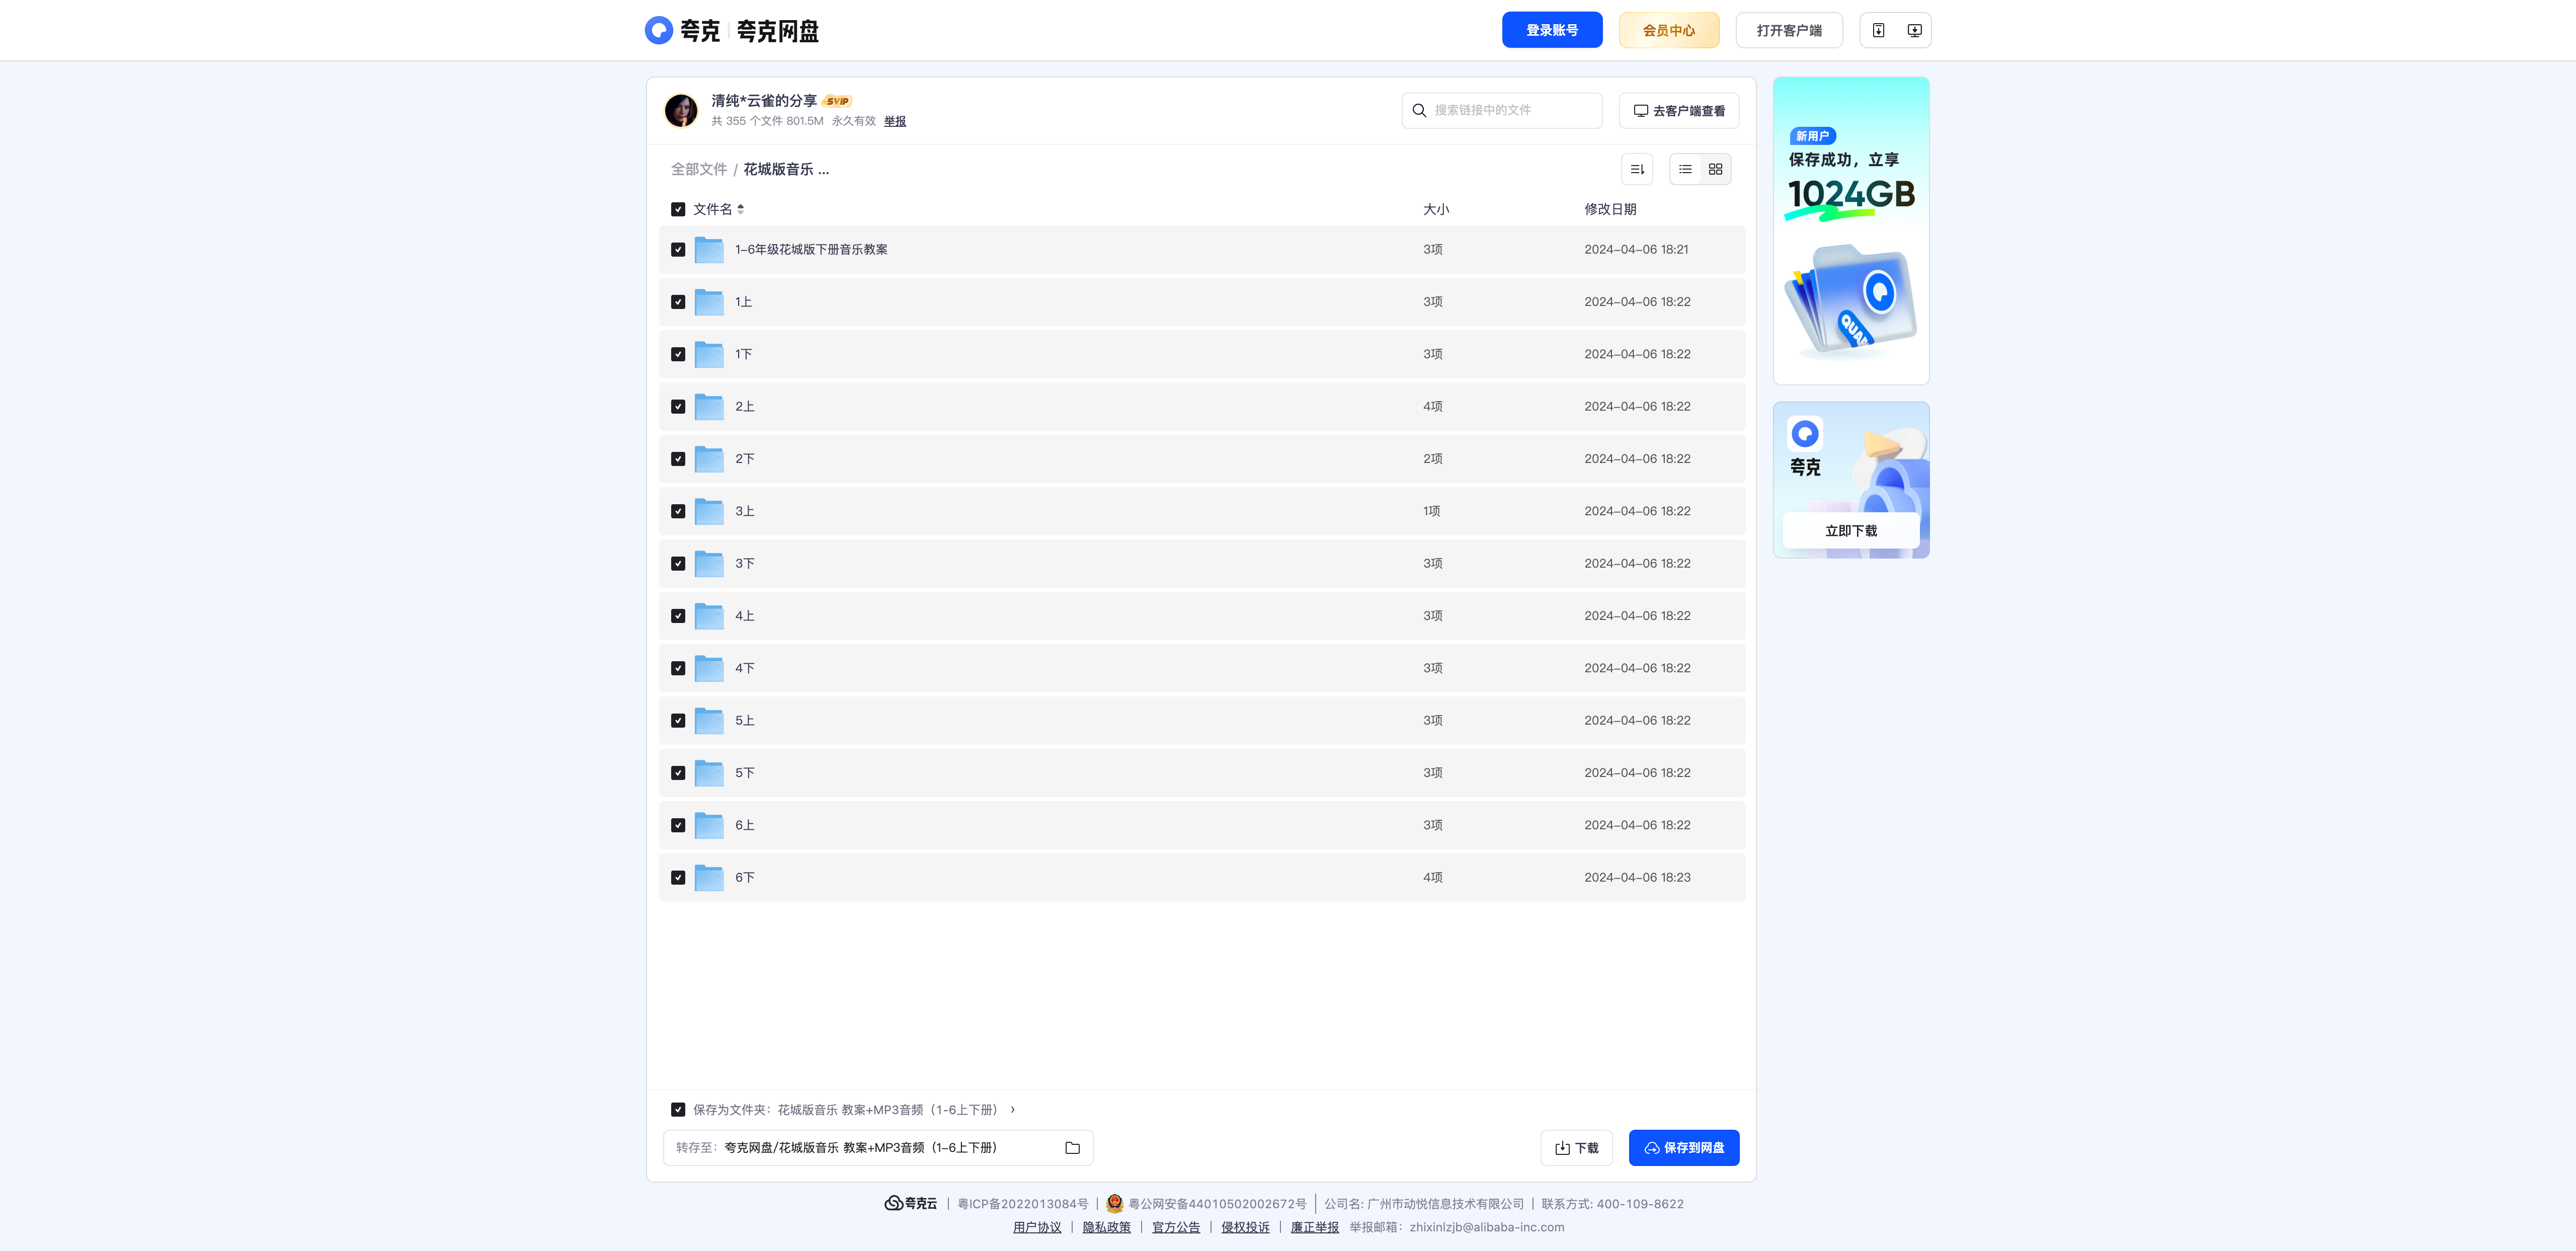2576x1251 pixels.
Task: Open the 用户协议 footer link
Action: click(x=1037, y=1227)
